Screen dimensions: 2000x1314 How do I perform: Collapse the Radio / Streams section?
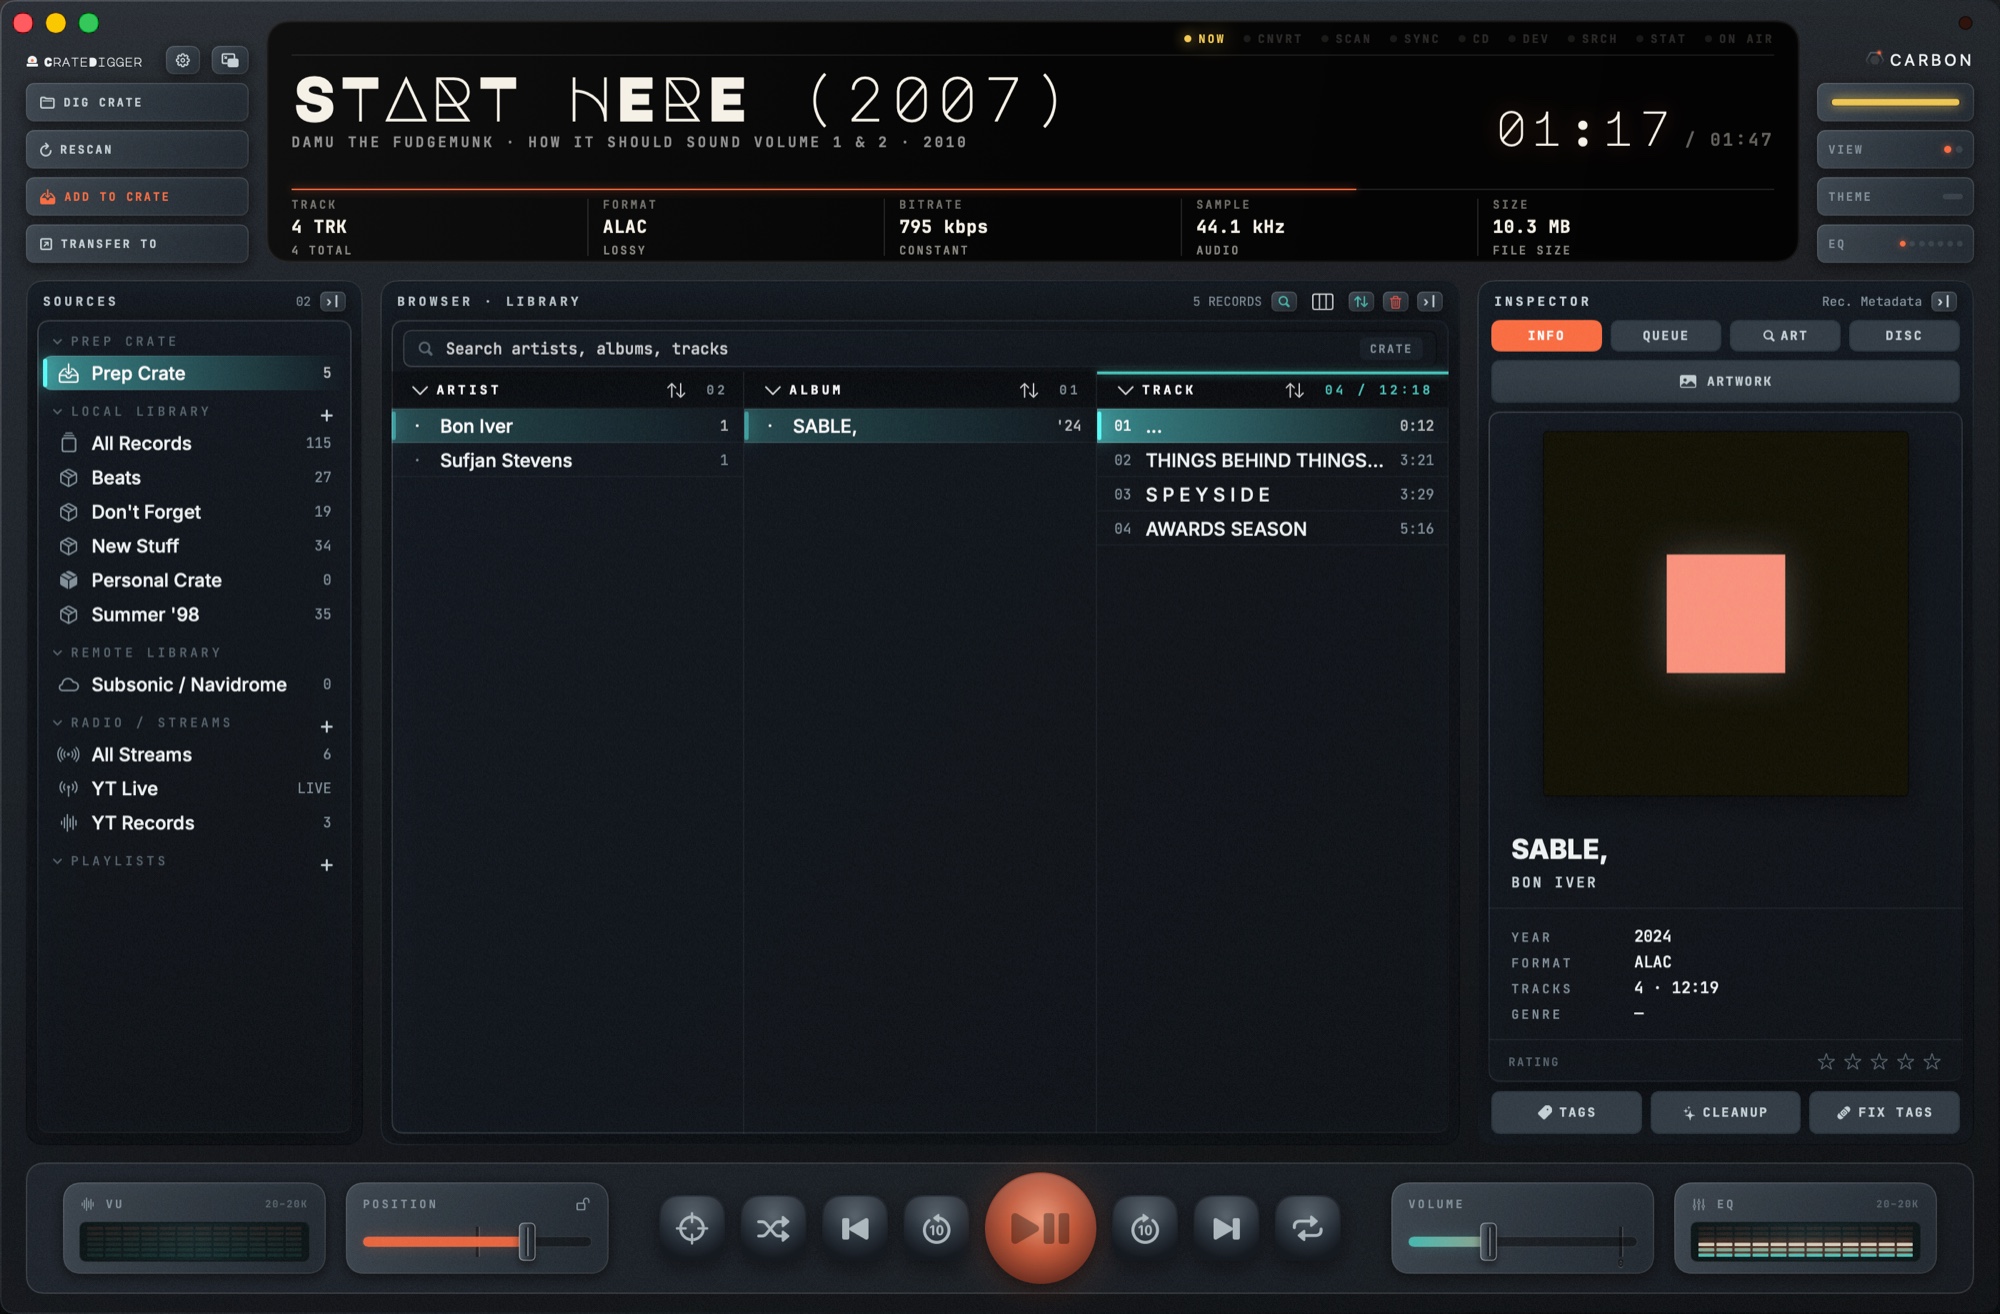click(x=58, y=722)
